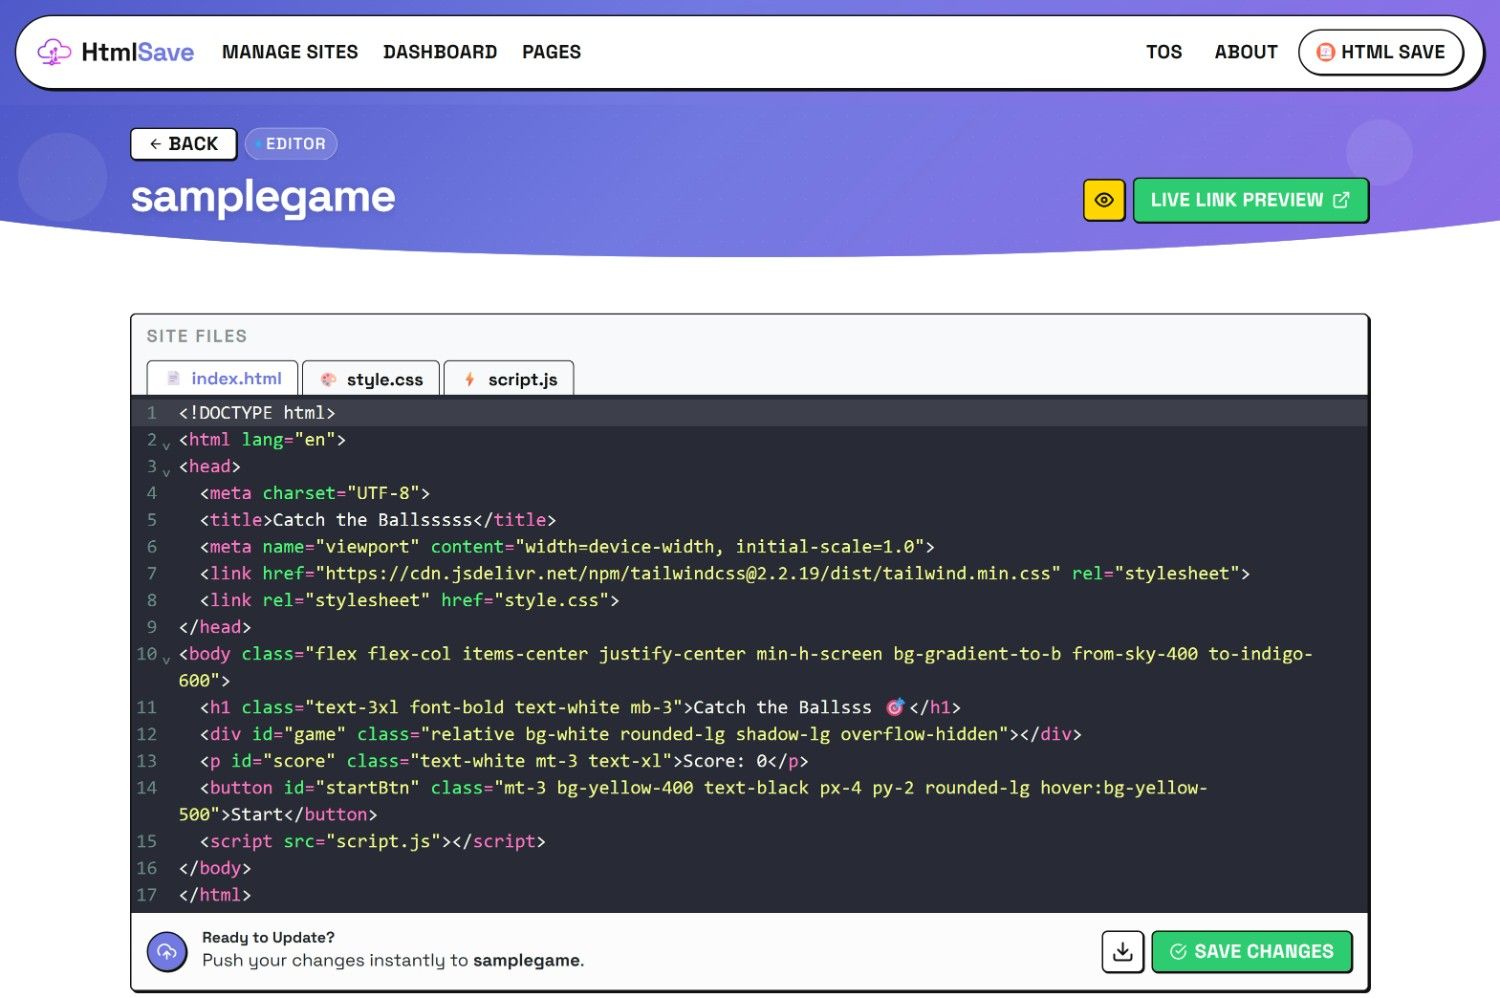This screenshot has height=998, width=1500.
Task: Click the lightning icon on script.js tab
Action: [469, 379]
